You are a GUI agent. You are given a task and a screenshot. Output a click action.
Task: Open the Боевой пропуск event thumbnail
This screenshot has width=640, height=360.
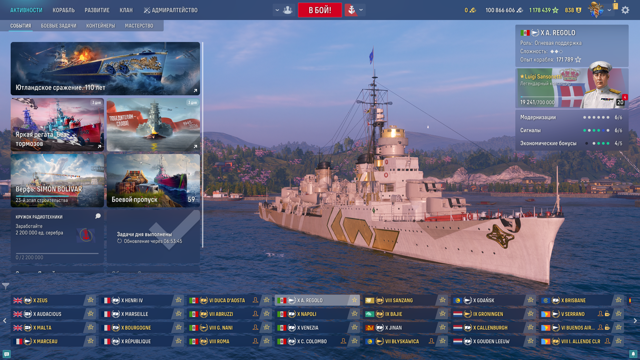tap(153, 180)
